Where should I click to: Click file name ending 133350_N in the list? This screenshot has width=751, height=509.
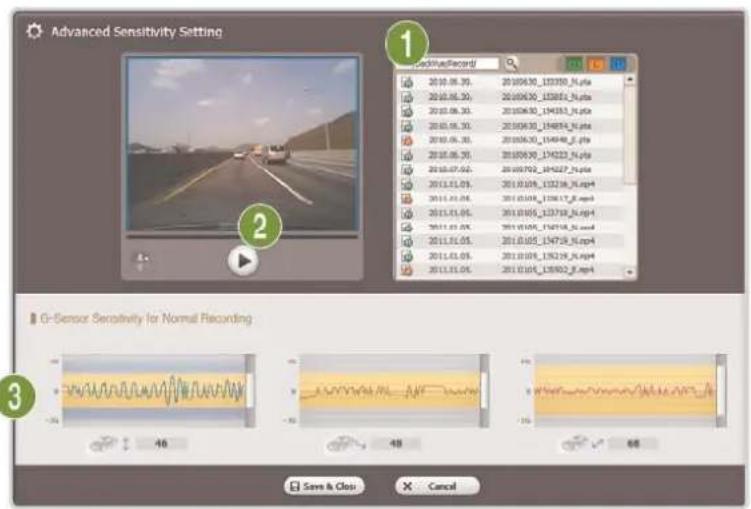(x=546, y=82)
